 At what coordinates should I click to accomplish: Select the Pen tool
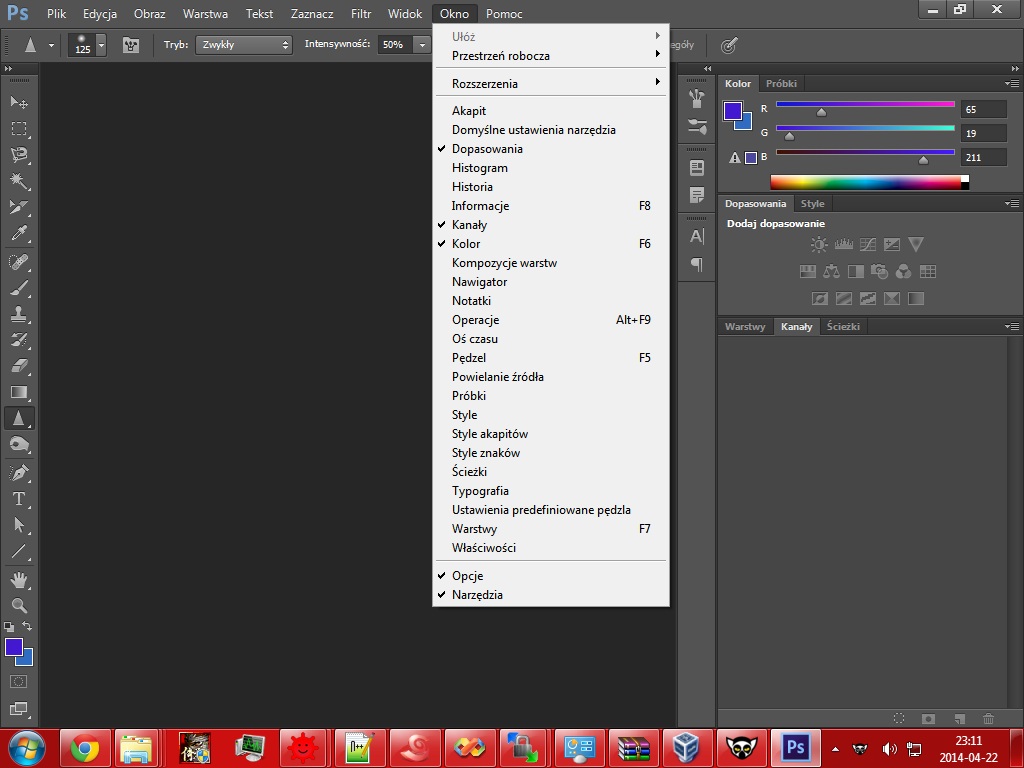click(19, 473)
